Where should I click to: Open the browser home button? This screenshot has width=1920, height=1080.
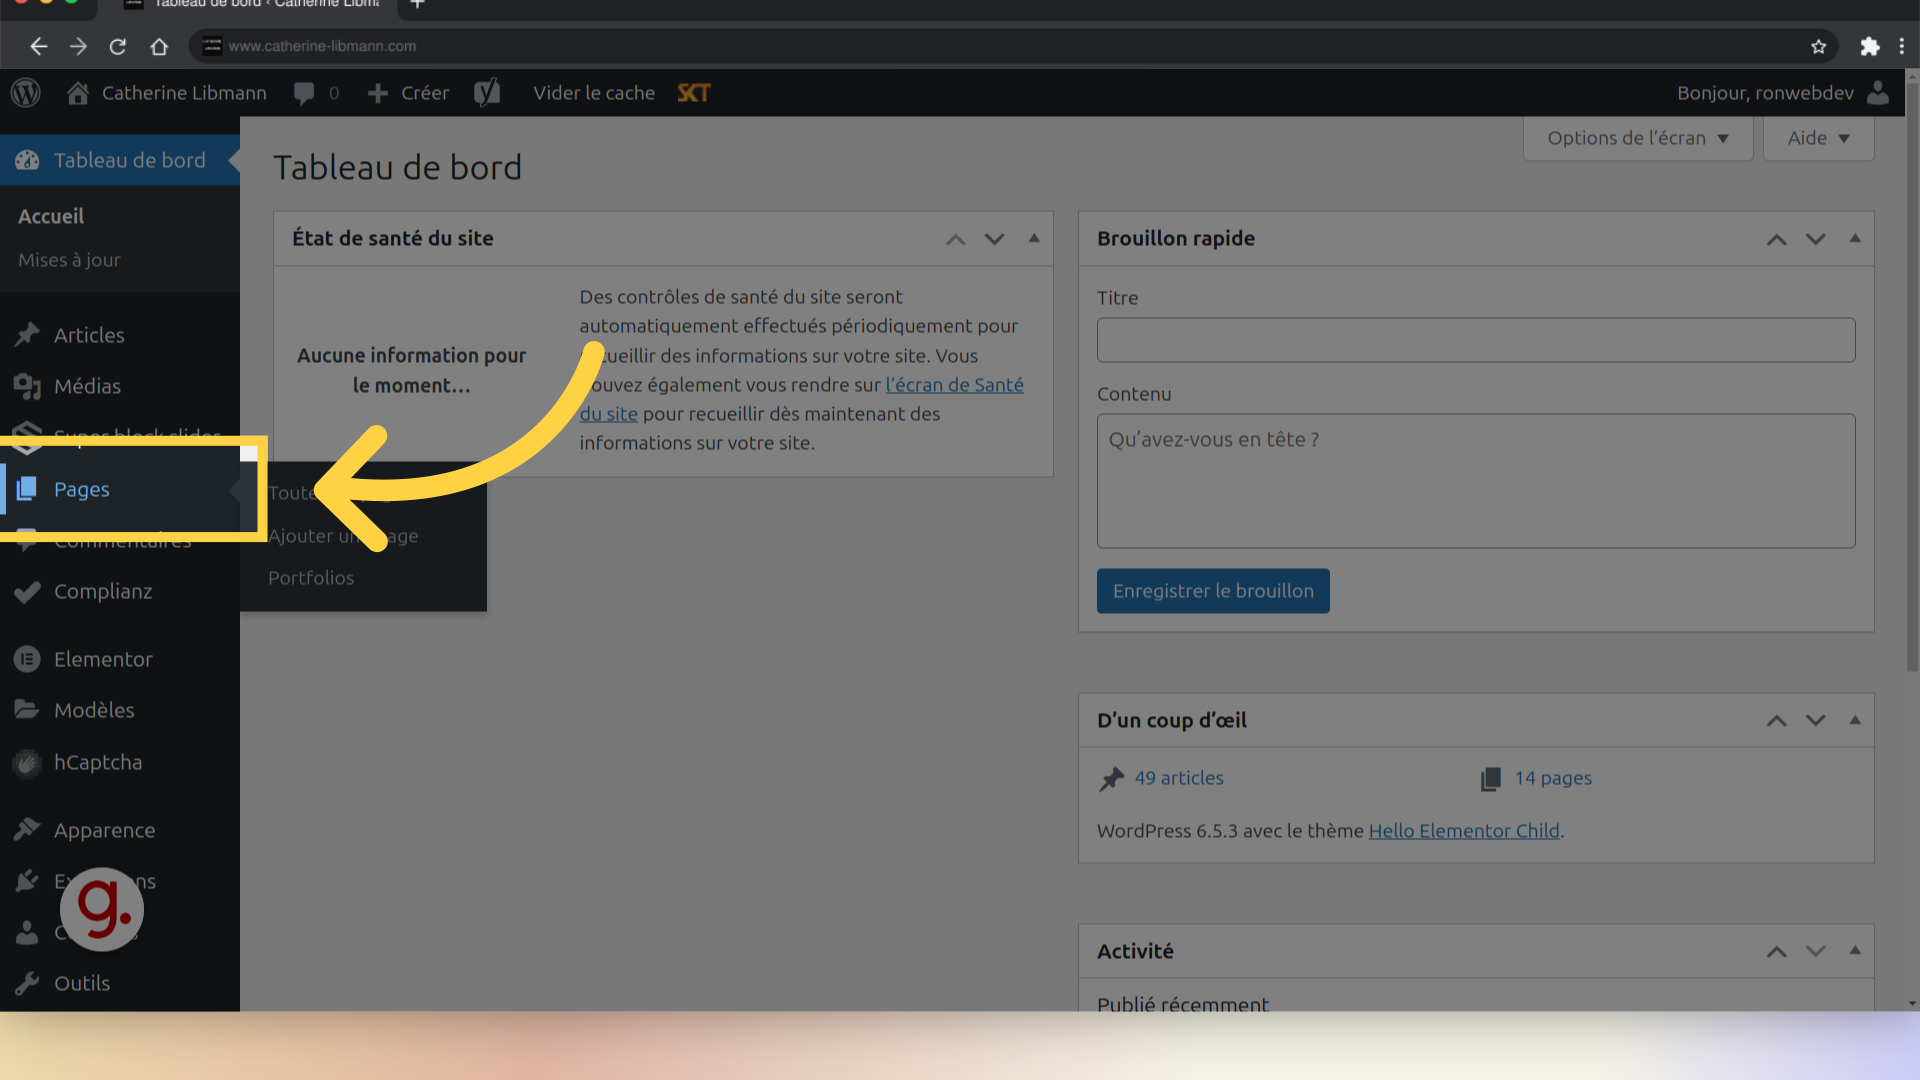pyautogui.click(x=159, y=46)
